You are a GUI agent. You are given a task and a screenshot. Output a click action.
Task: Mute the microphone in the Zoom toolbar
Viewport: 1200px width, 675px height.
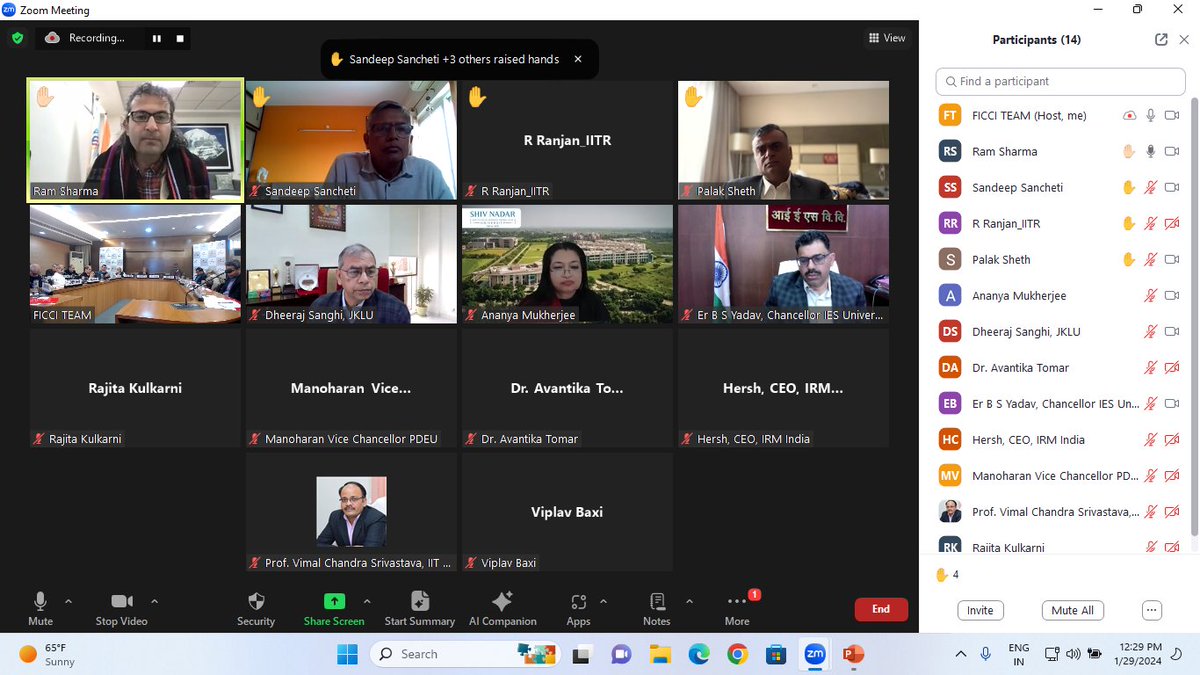[x=41, y=608]
